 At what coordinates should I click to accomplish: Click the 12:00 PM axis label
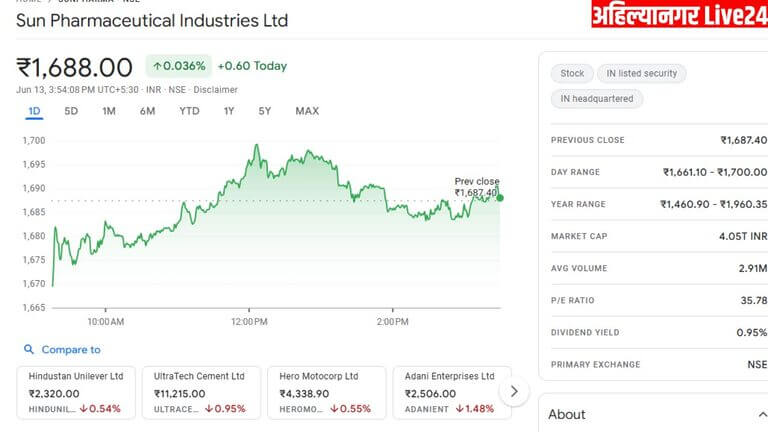249,322
